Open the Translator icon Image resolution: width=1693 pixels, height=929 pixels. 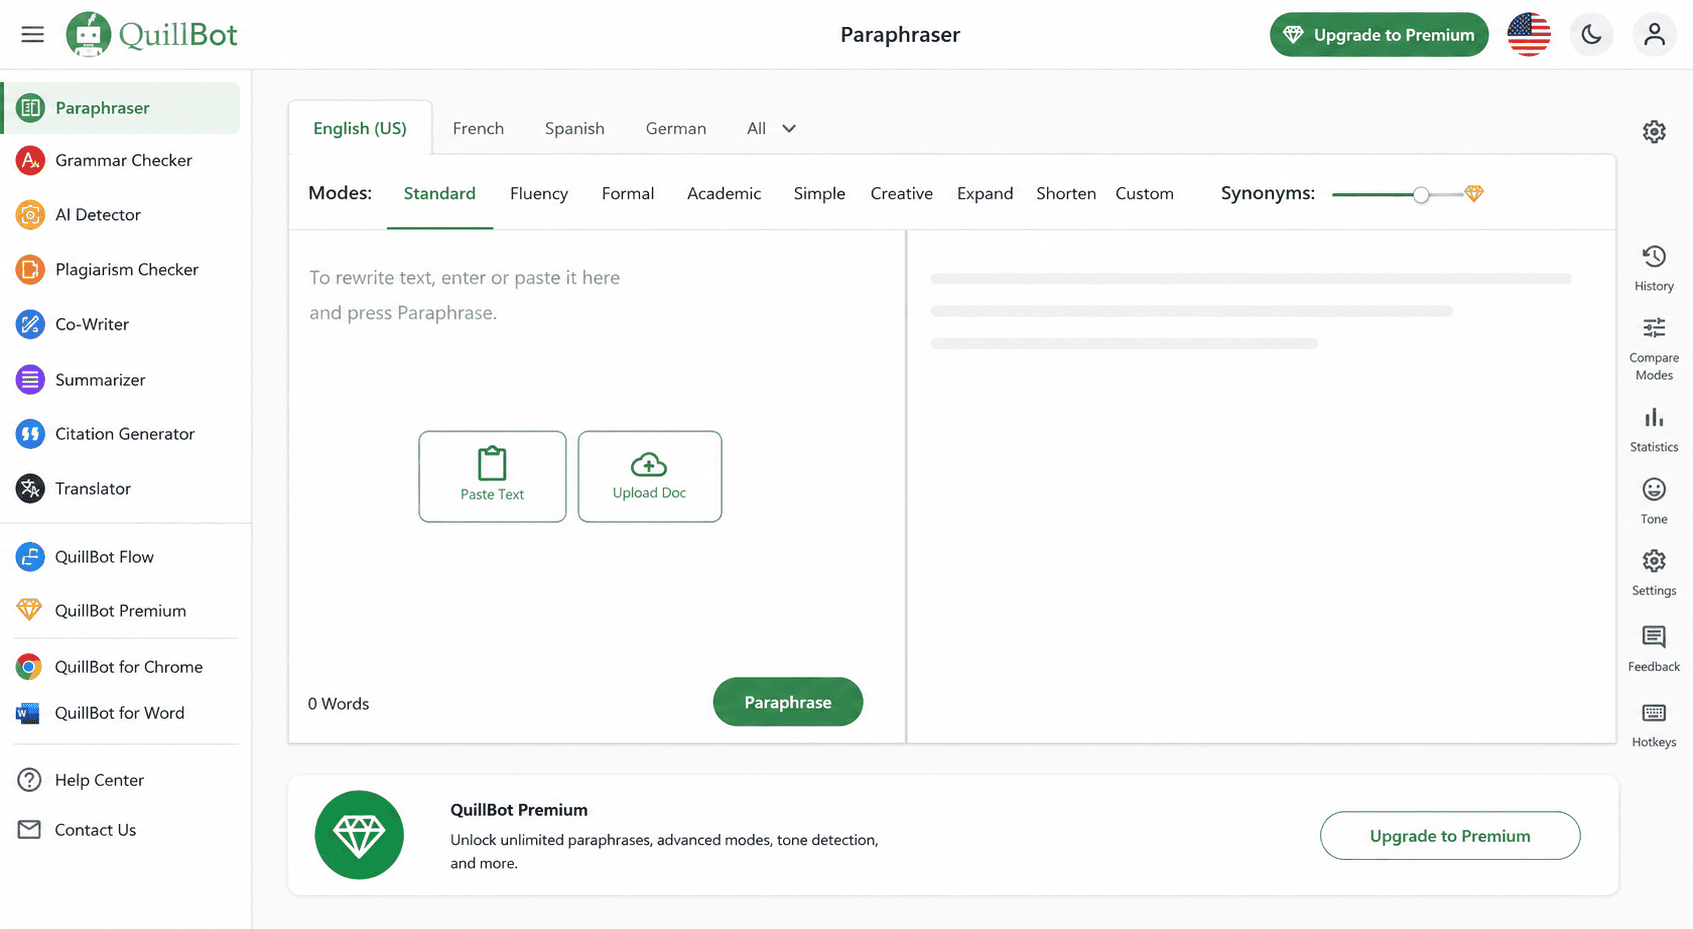click(30, 489)
